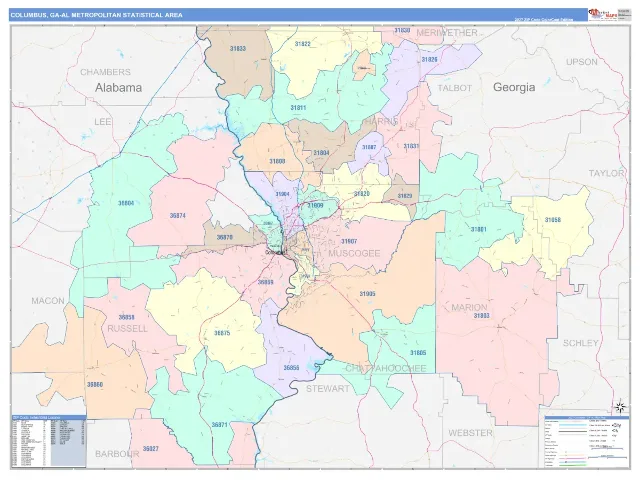The width and height of the screenshot is (640, 480).
Task: Click the 'HARRIS' county label
Action: point(380,121)
